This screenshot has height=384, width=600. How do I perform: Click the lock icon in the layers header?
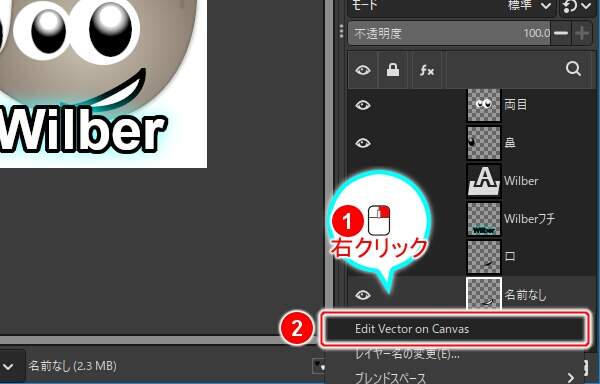[393, 70]
